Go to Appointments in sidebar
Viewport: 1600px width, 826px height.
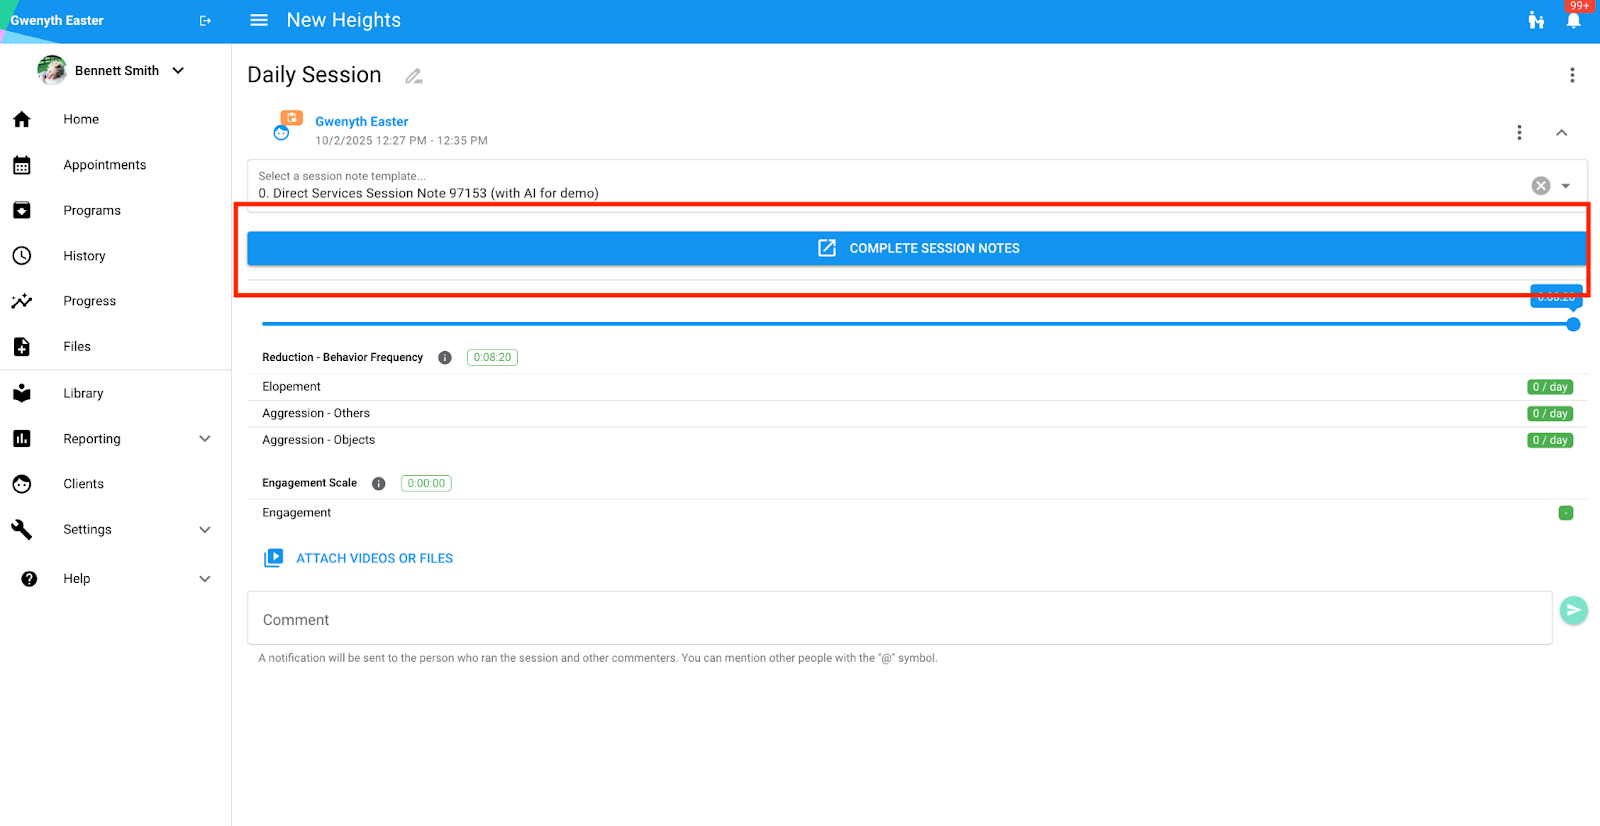pos(104,165)
